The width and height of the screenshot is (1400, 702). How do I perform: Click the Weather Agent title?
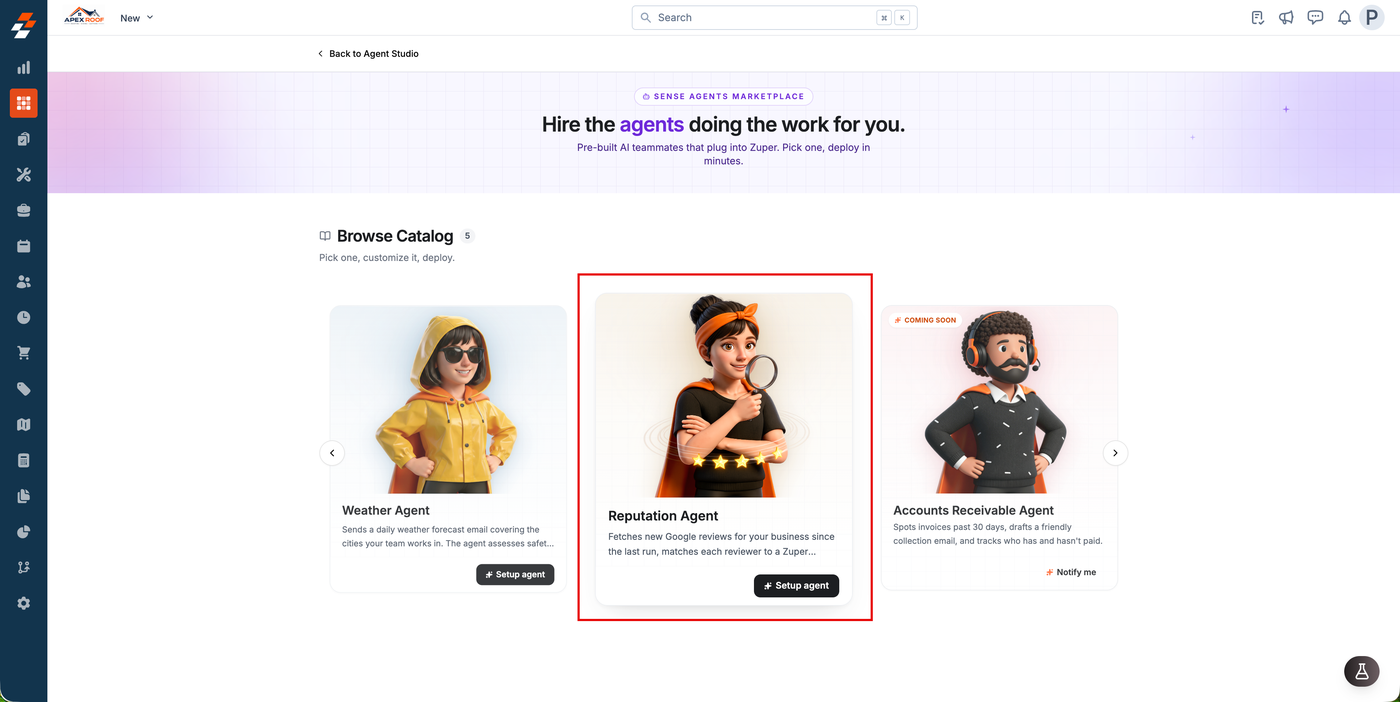coord(386,510)
